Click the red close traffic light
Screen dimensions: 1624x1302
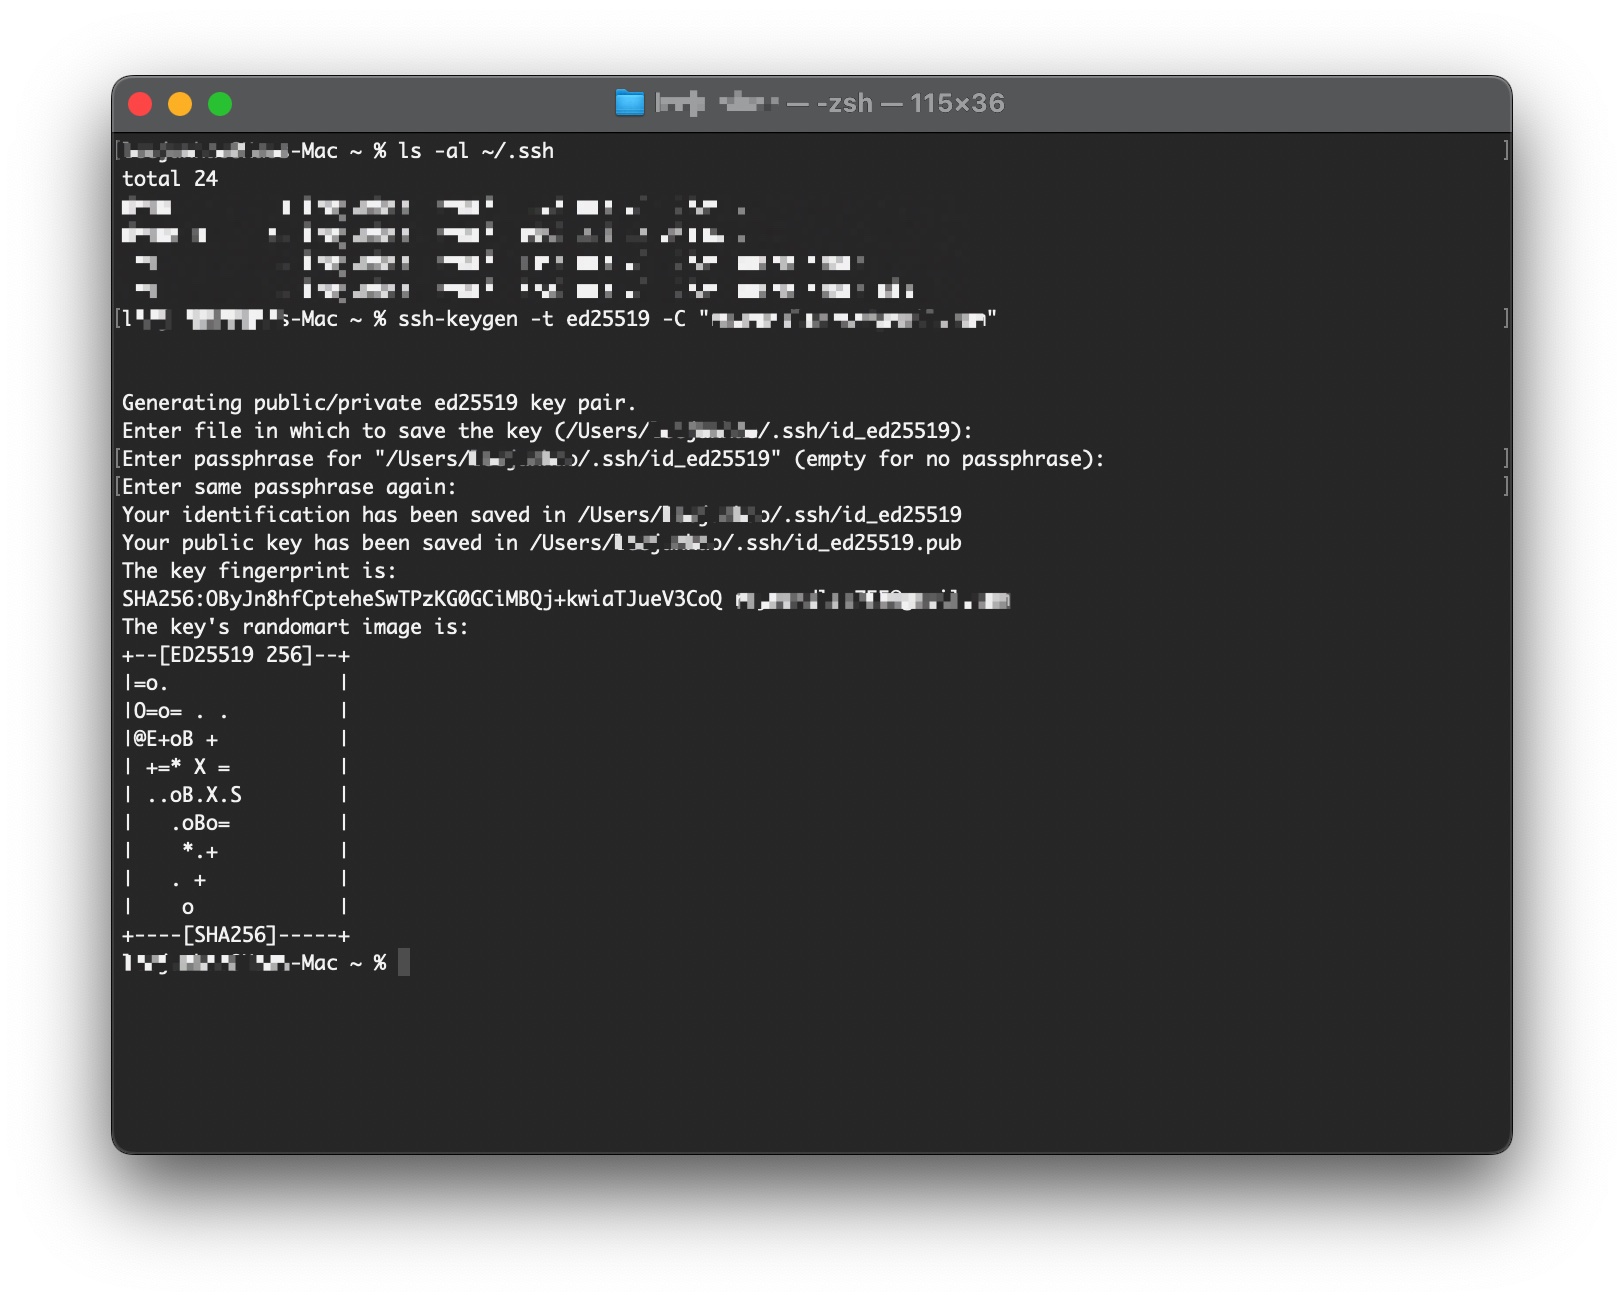pyautogui.click(x=142, y=102)
